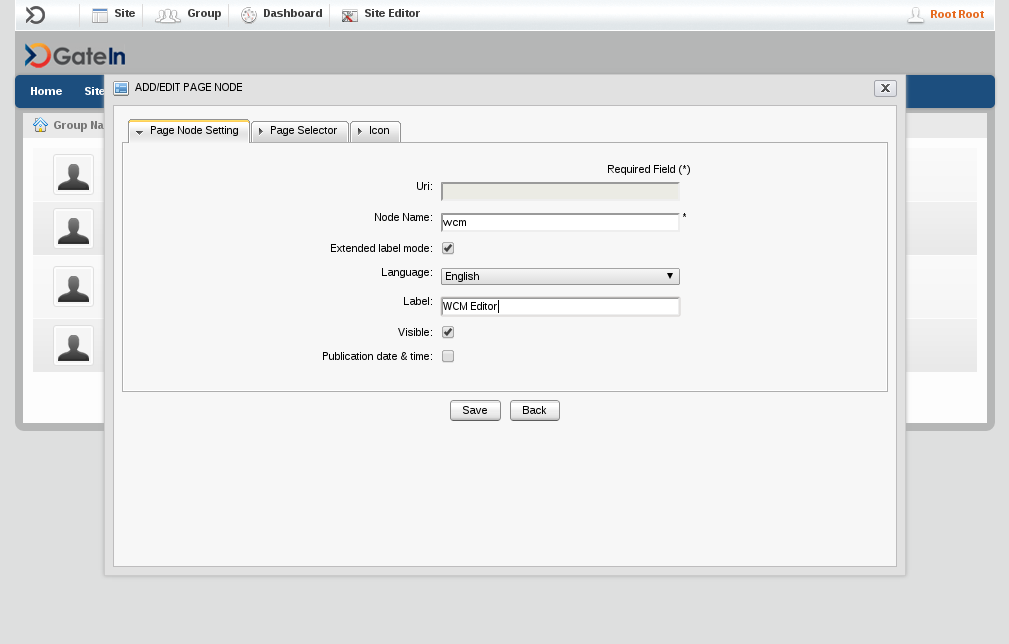Open the Group menu
1009x644 pixels.
(x=204, y=14)
